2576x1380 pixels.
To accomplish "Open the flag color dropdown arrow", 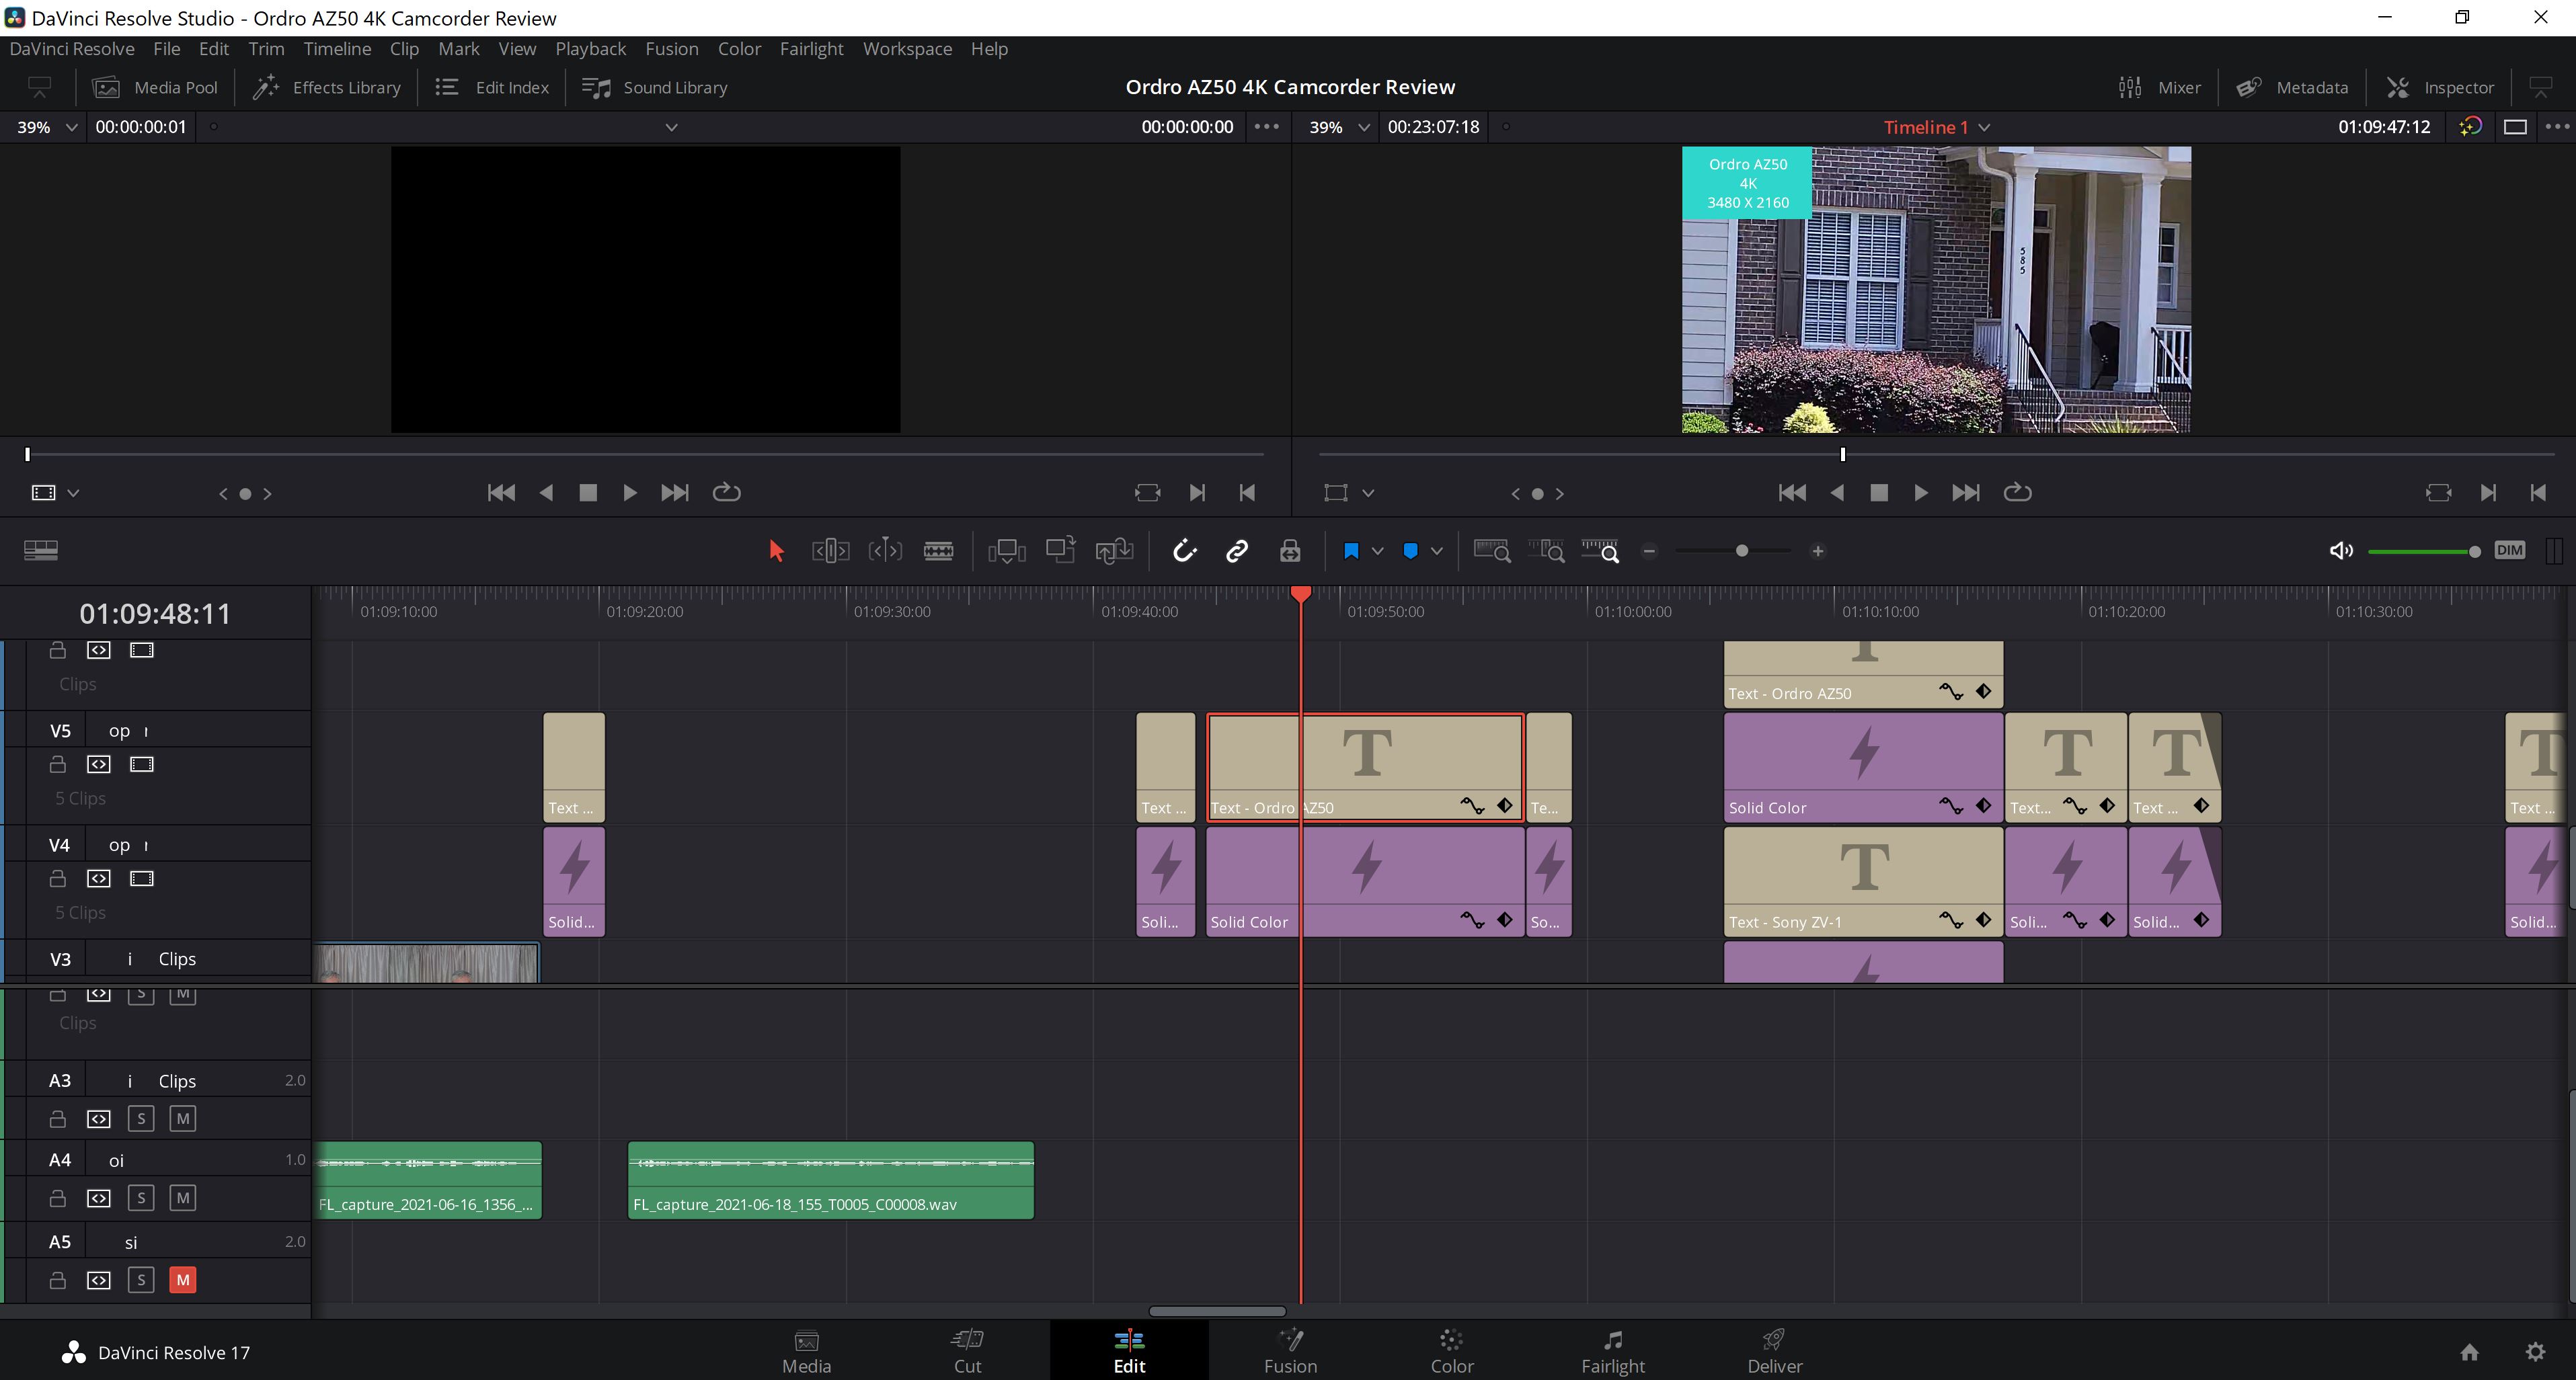I will pos(1377,551).
